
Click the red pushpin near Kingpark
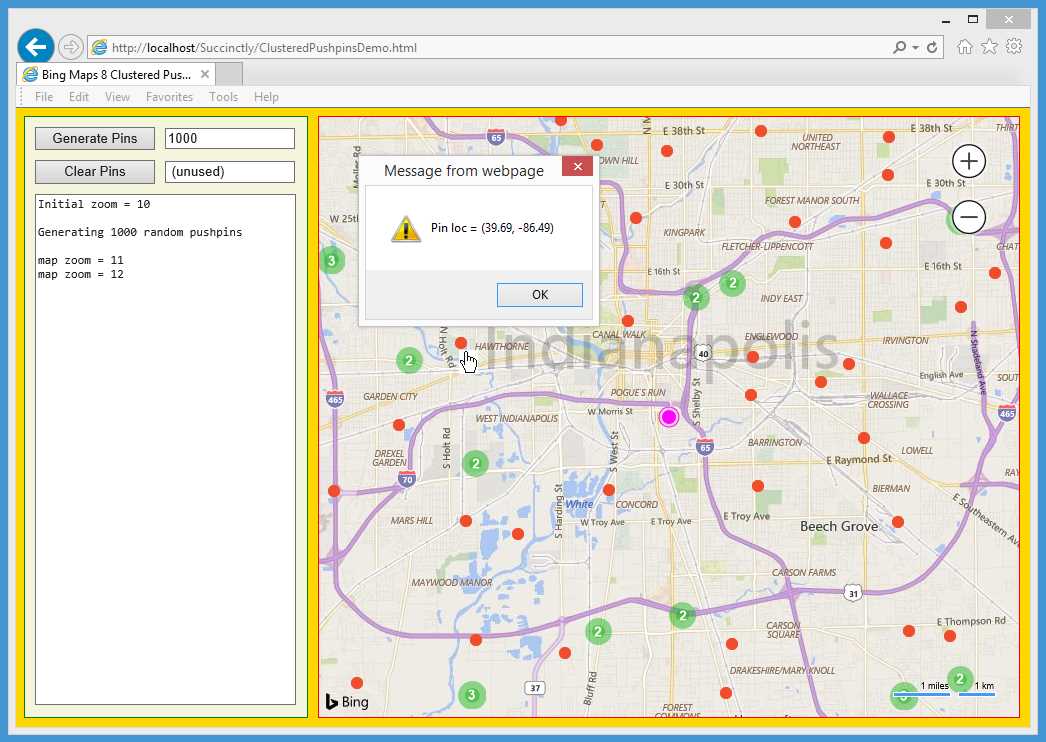tap(636, 218)
